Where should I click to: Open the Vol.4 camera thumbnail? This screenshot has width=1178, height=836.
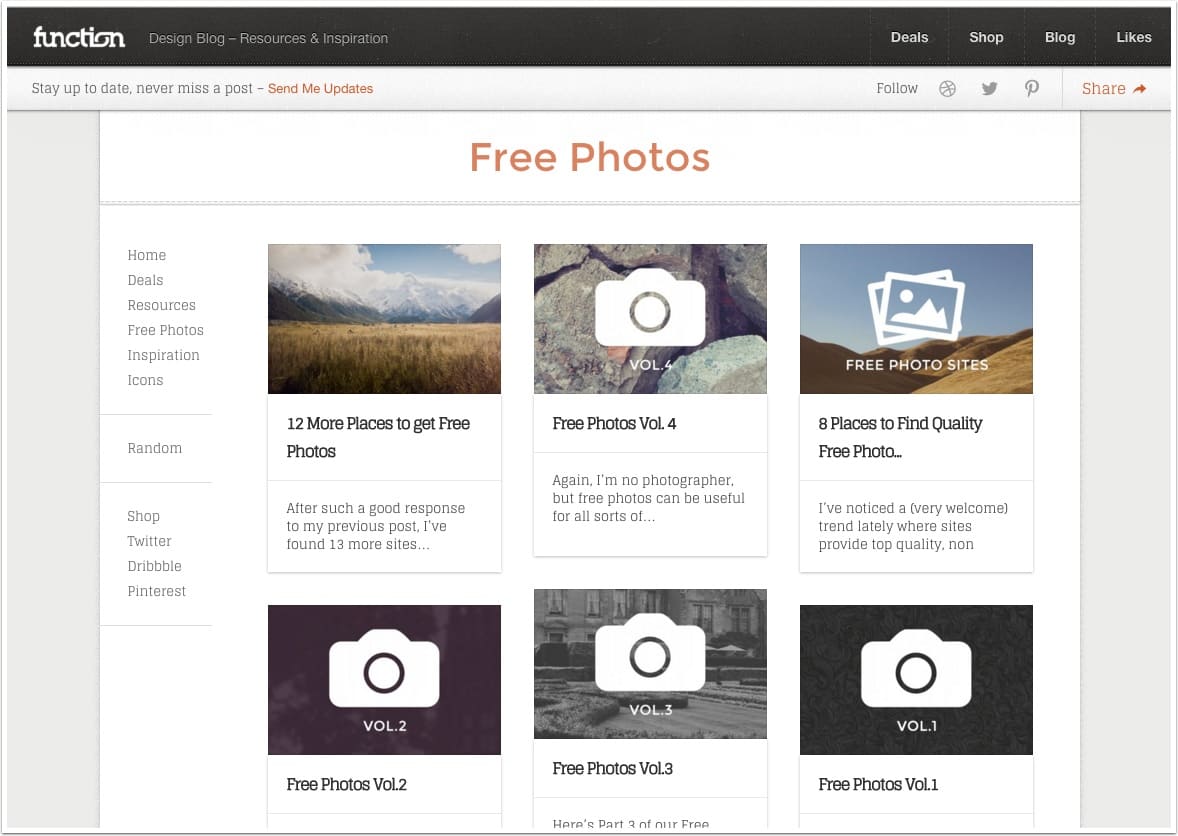(650, 319)
